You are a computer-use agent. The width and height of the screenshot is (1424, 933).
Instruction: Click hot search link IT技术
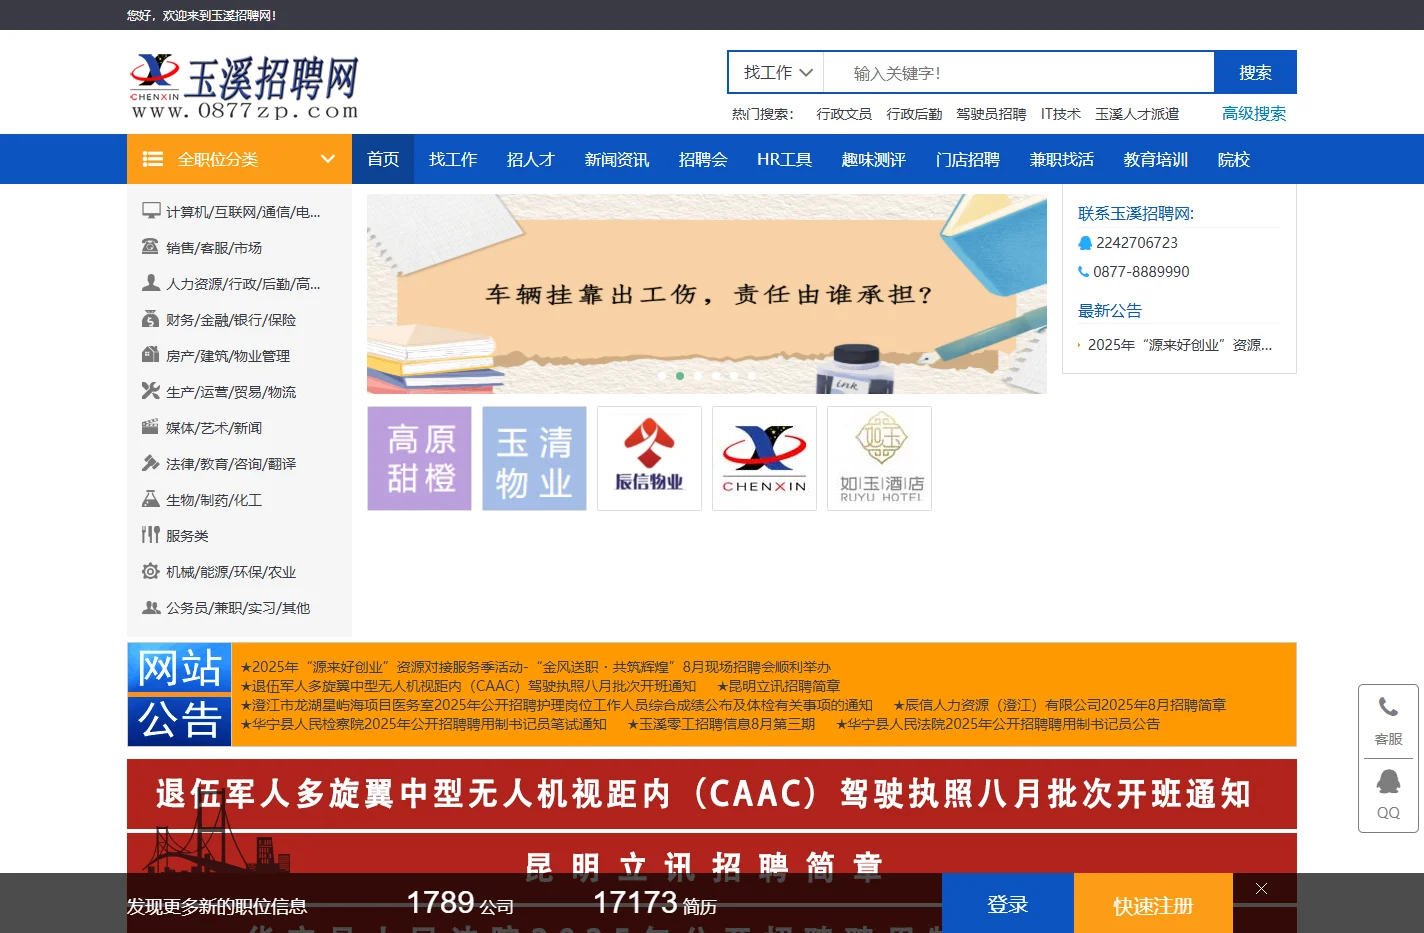tap(1060, 114)
